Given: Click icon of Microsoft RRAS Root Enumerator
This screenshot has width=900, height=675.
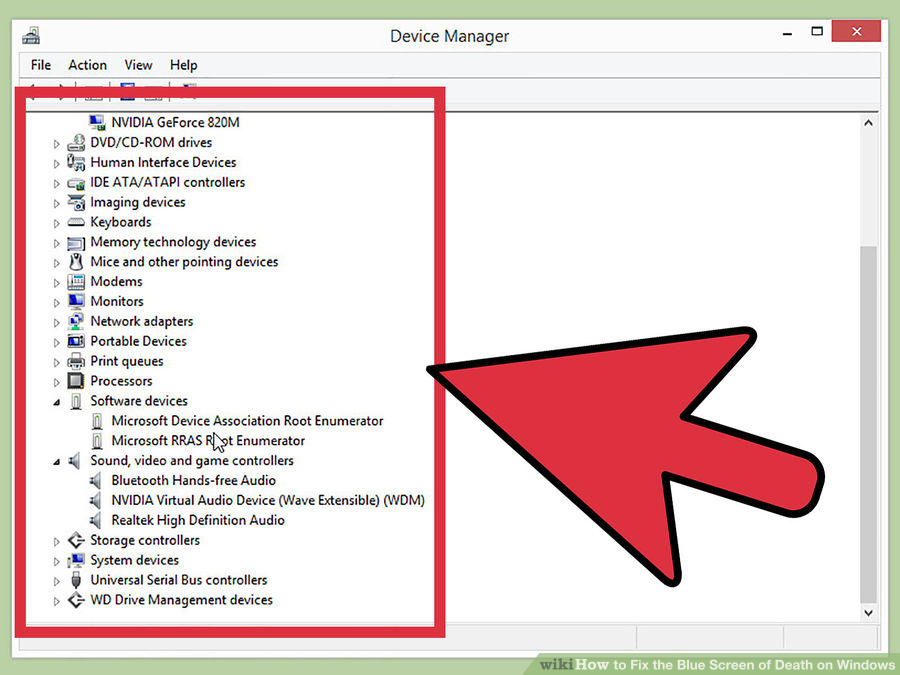Looking at the screenshot, I should (x=97, y=441).
